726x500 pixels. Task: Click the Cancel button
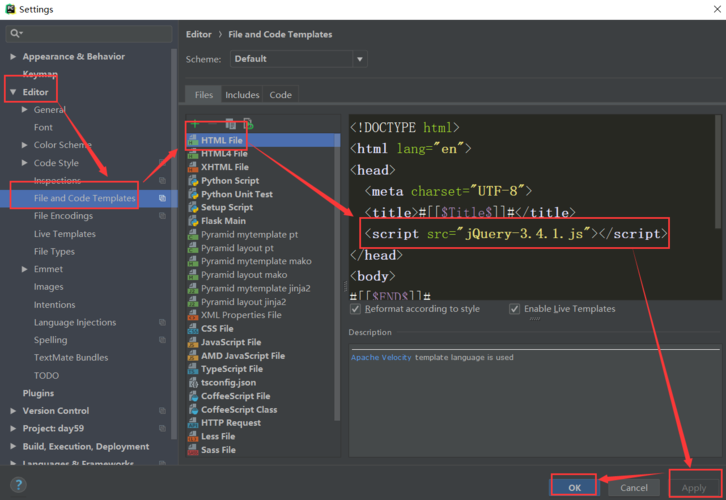coord(634,487)
